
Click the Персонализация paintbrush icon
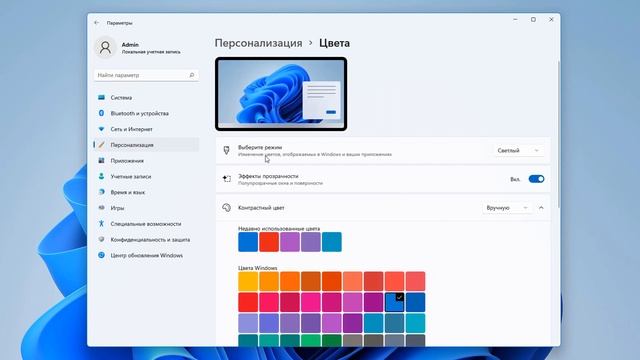click(101, 145)
